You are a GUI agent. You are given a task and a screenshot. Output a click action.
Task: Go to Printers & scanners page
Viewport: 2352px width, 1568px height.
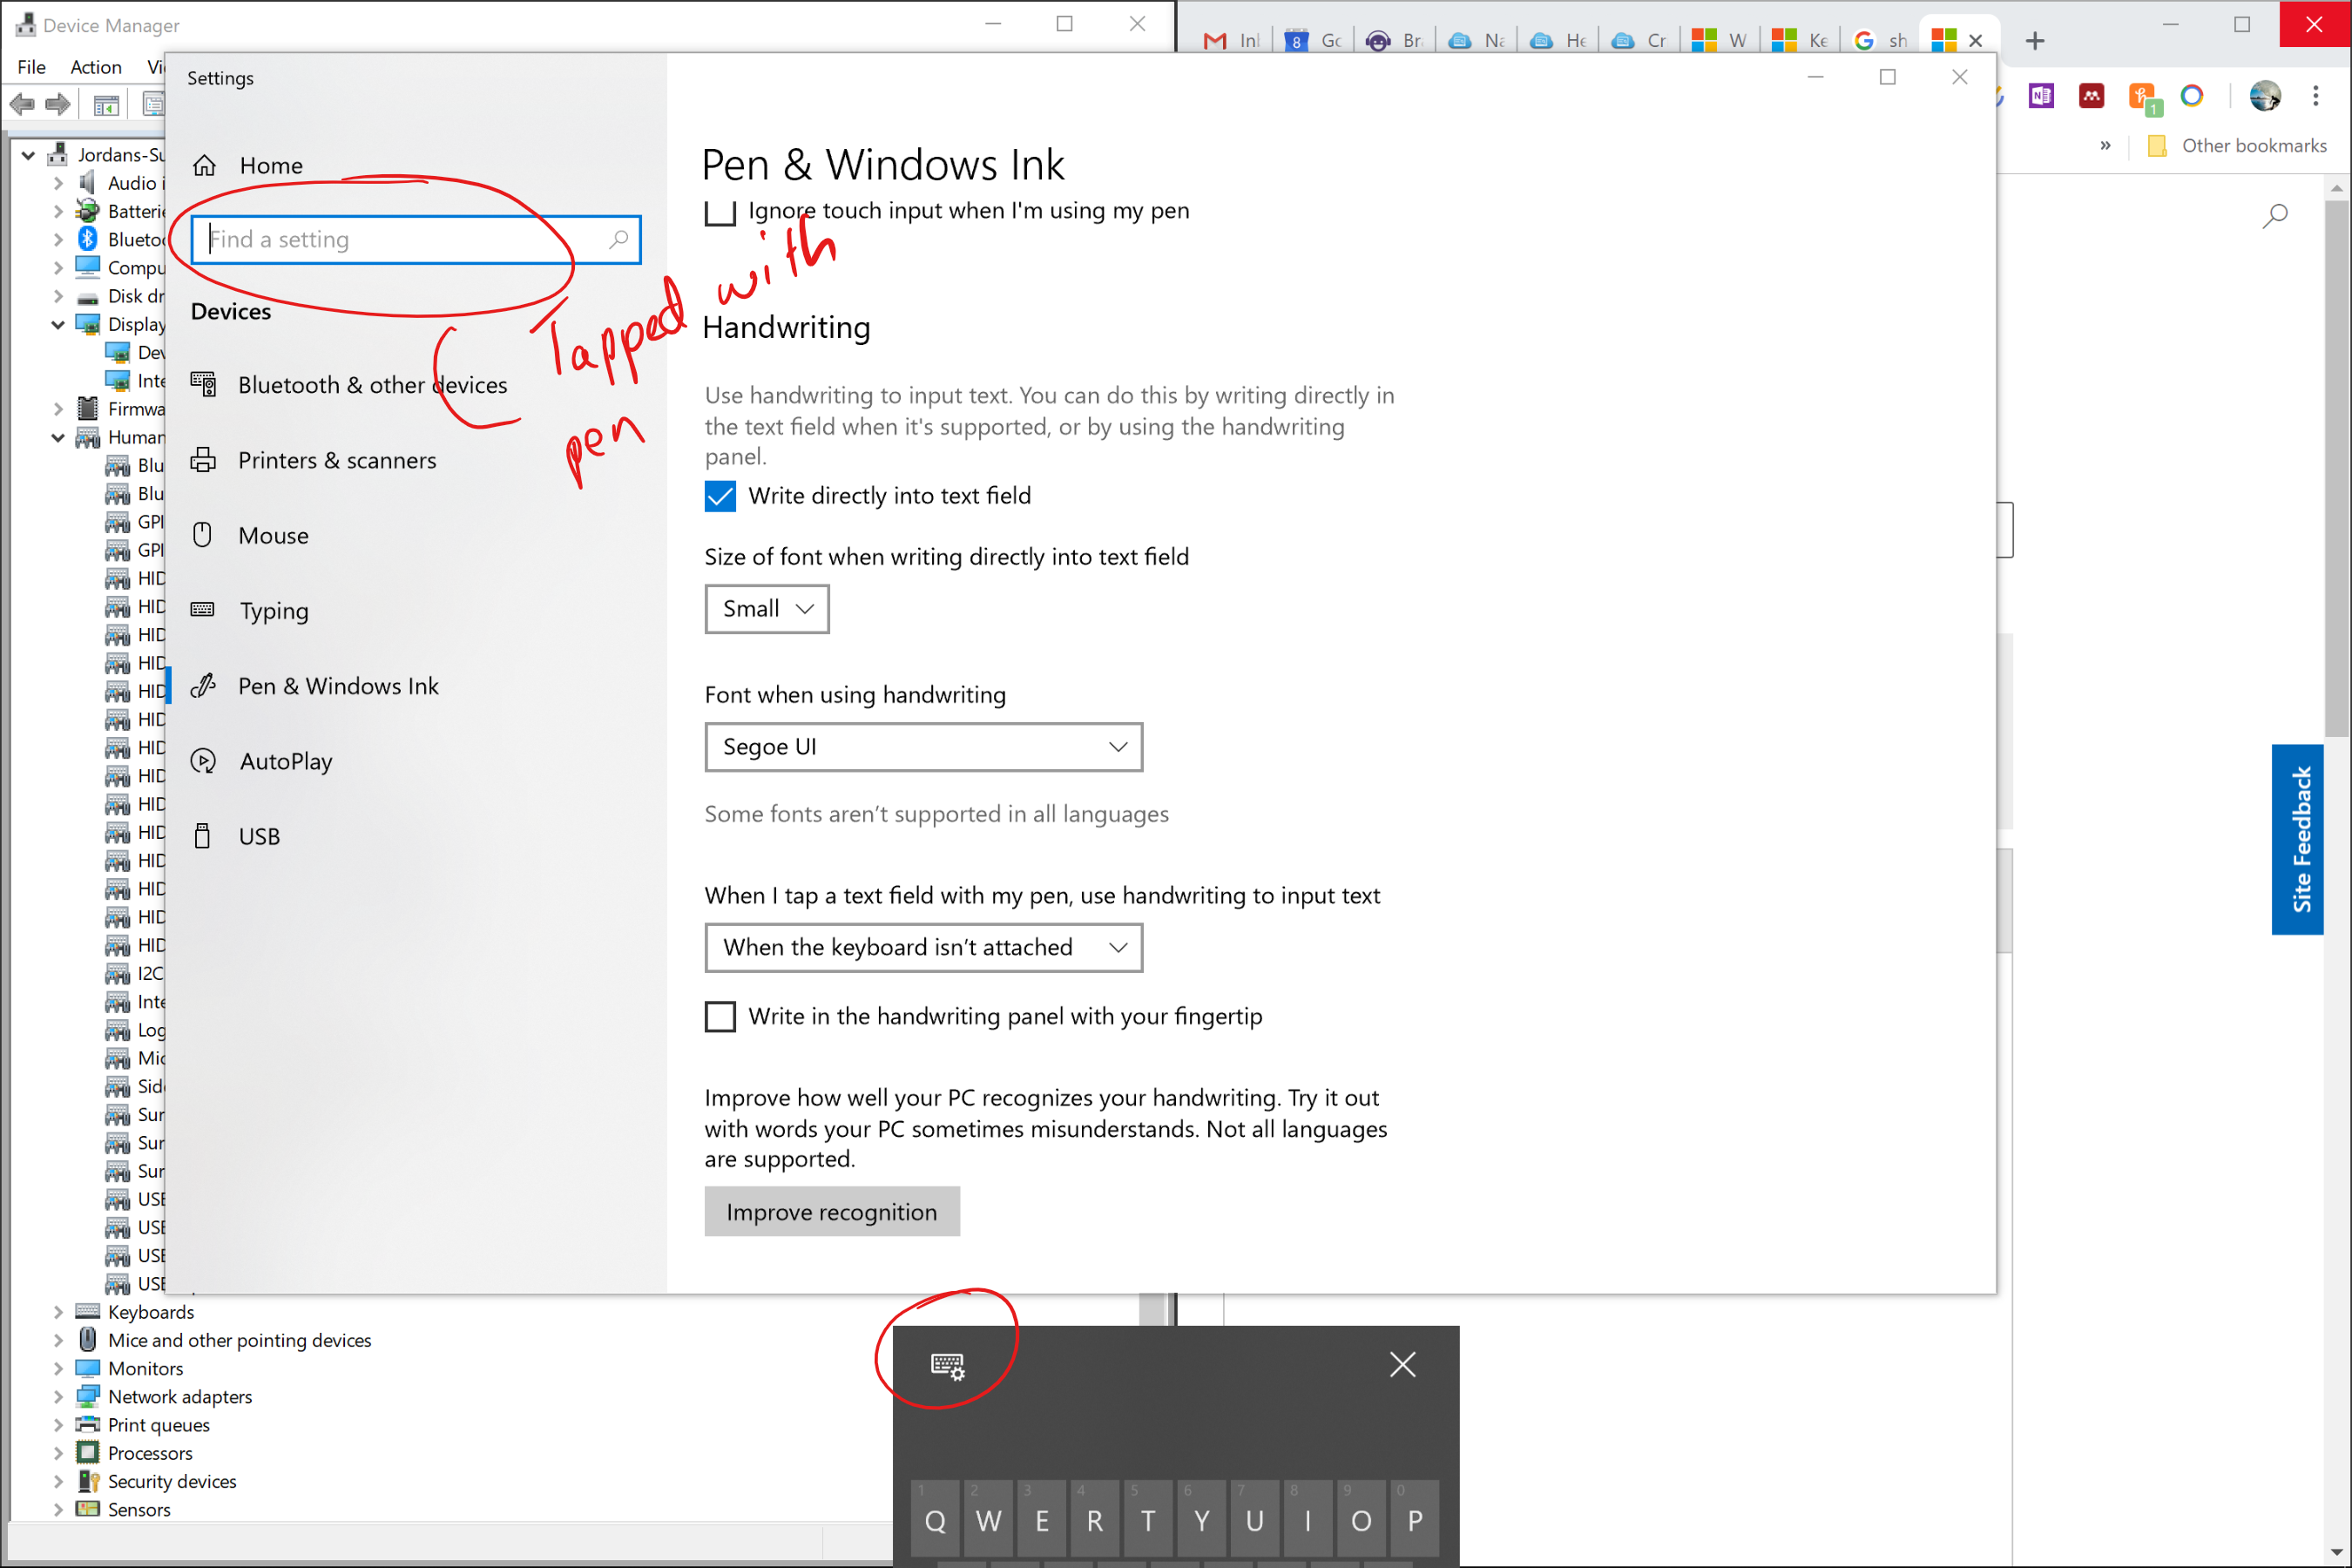coord(336,460)
